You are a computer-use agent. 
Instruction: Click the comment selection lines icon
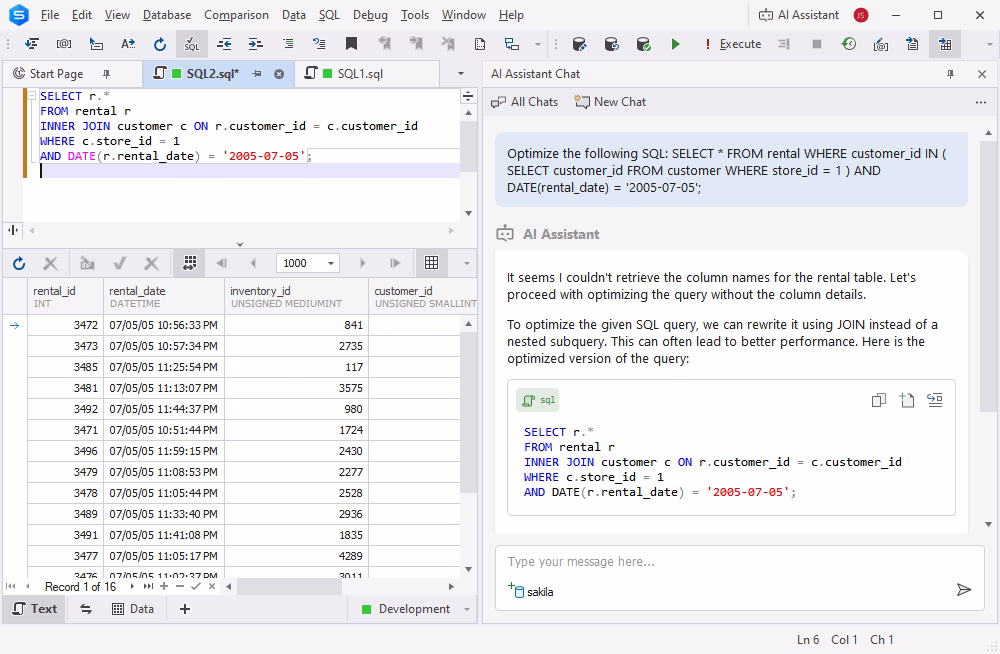[x=288, y=44]
